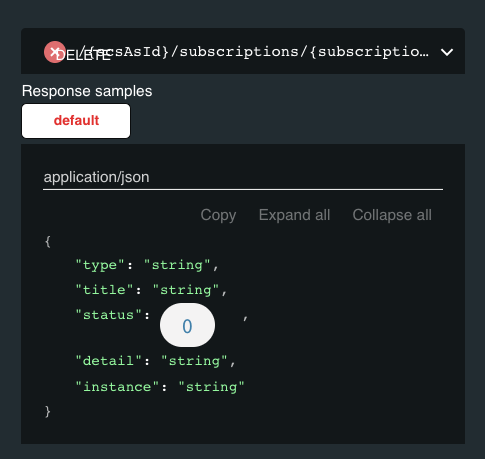The height and width of the screenshot is (459, 485).
Task: Click the red DELETE method badge
Action: 54,52
